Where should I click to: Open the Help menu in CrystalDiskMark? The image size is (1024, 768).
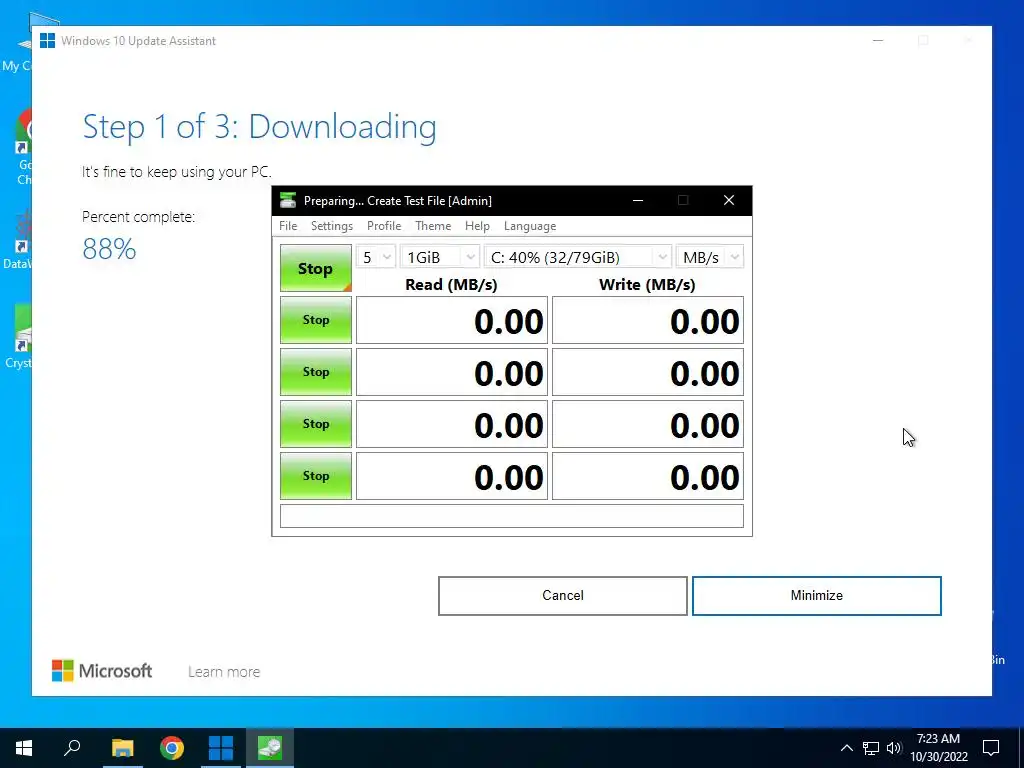477,226
